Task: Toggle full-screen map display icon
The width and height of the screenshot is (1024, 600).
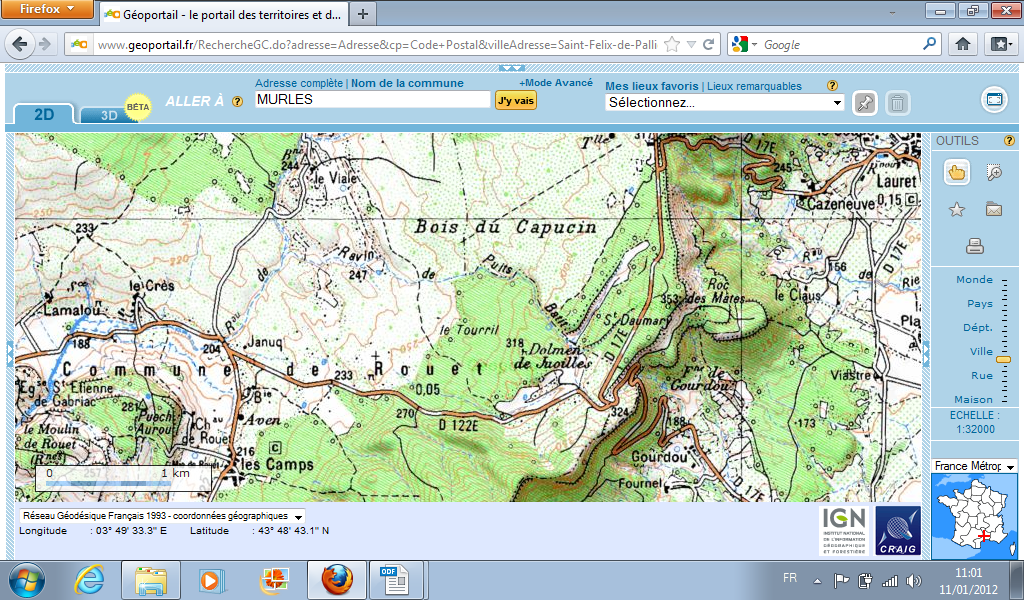Action: pos(994,100)
